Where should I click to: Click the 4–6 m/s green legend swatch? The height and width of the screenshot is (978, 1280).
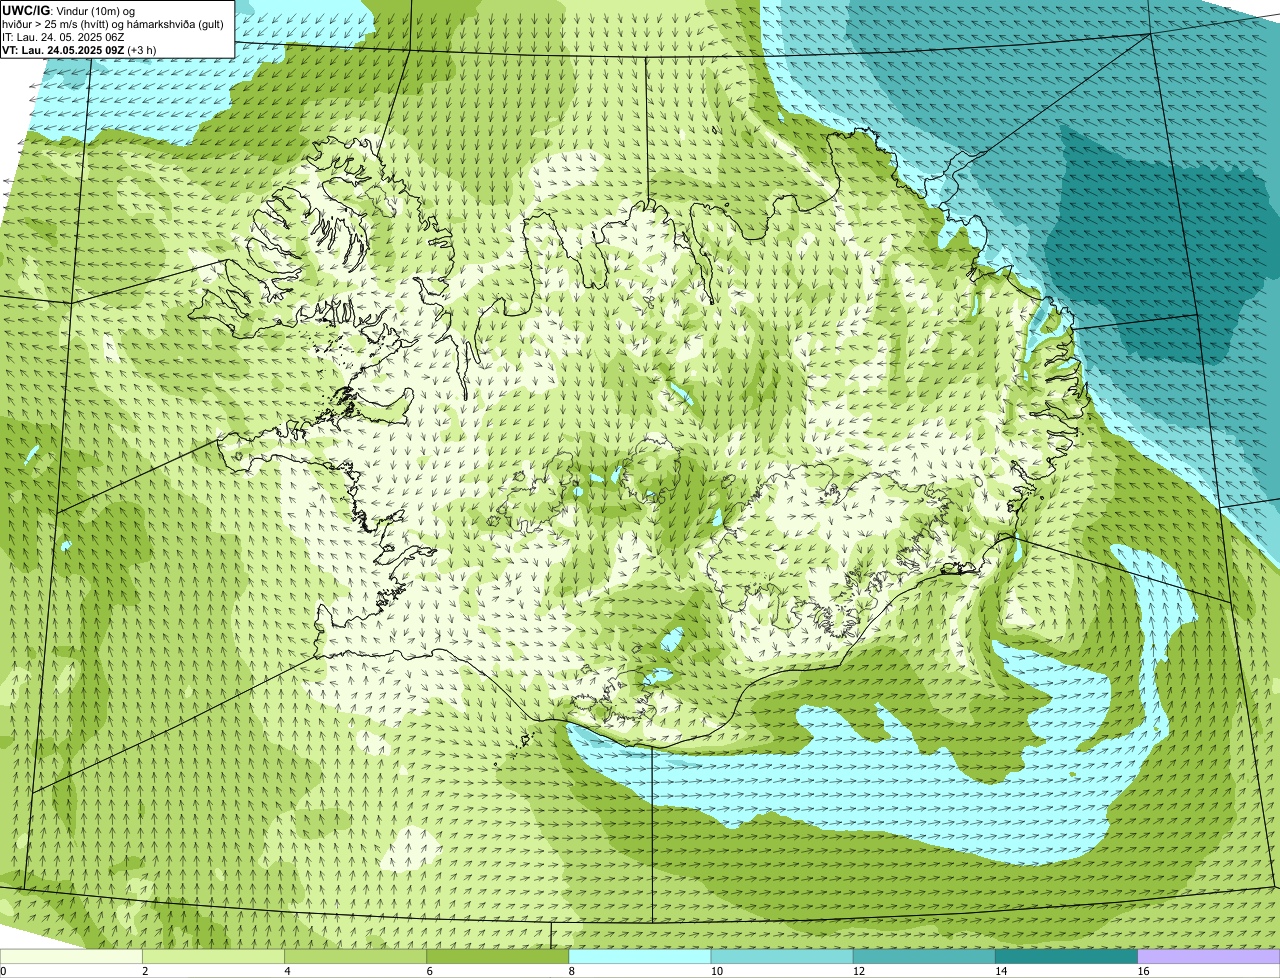(x=355, y=957)
